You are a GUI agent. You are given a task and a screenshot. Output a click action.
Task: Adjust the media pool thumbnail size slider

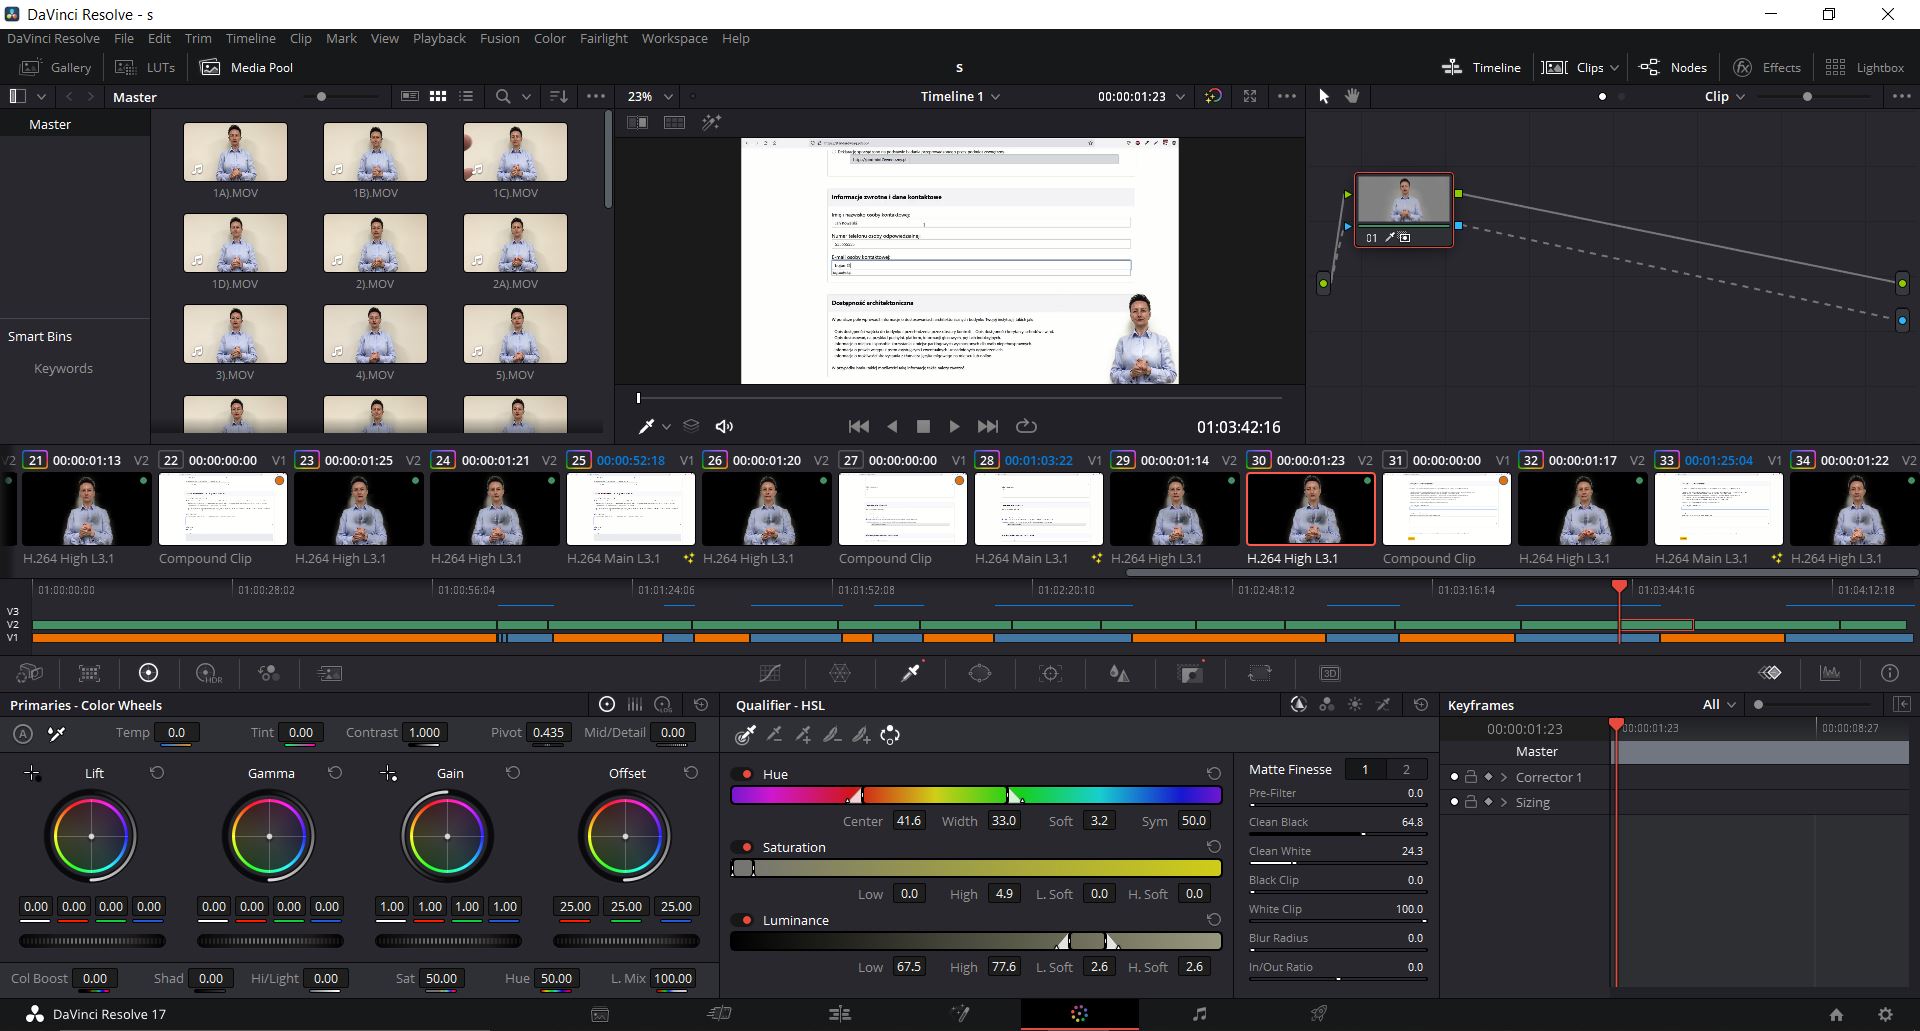342,96
